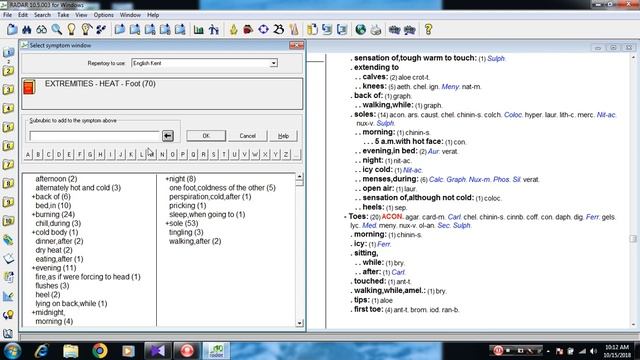Click the printer icon in toolbar

pos(376,29)
